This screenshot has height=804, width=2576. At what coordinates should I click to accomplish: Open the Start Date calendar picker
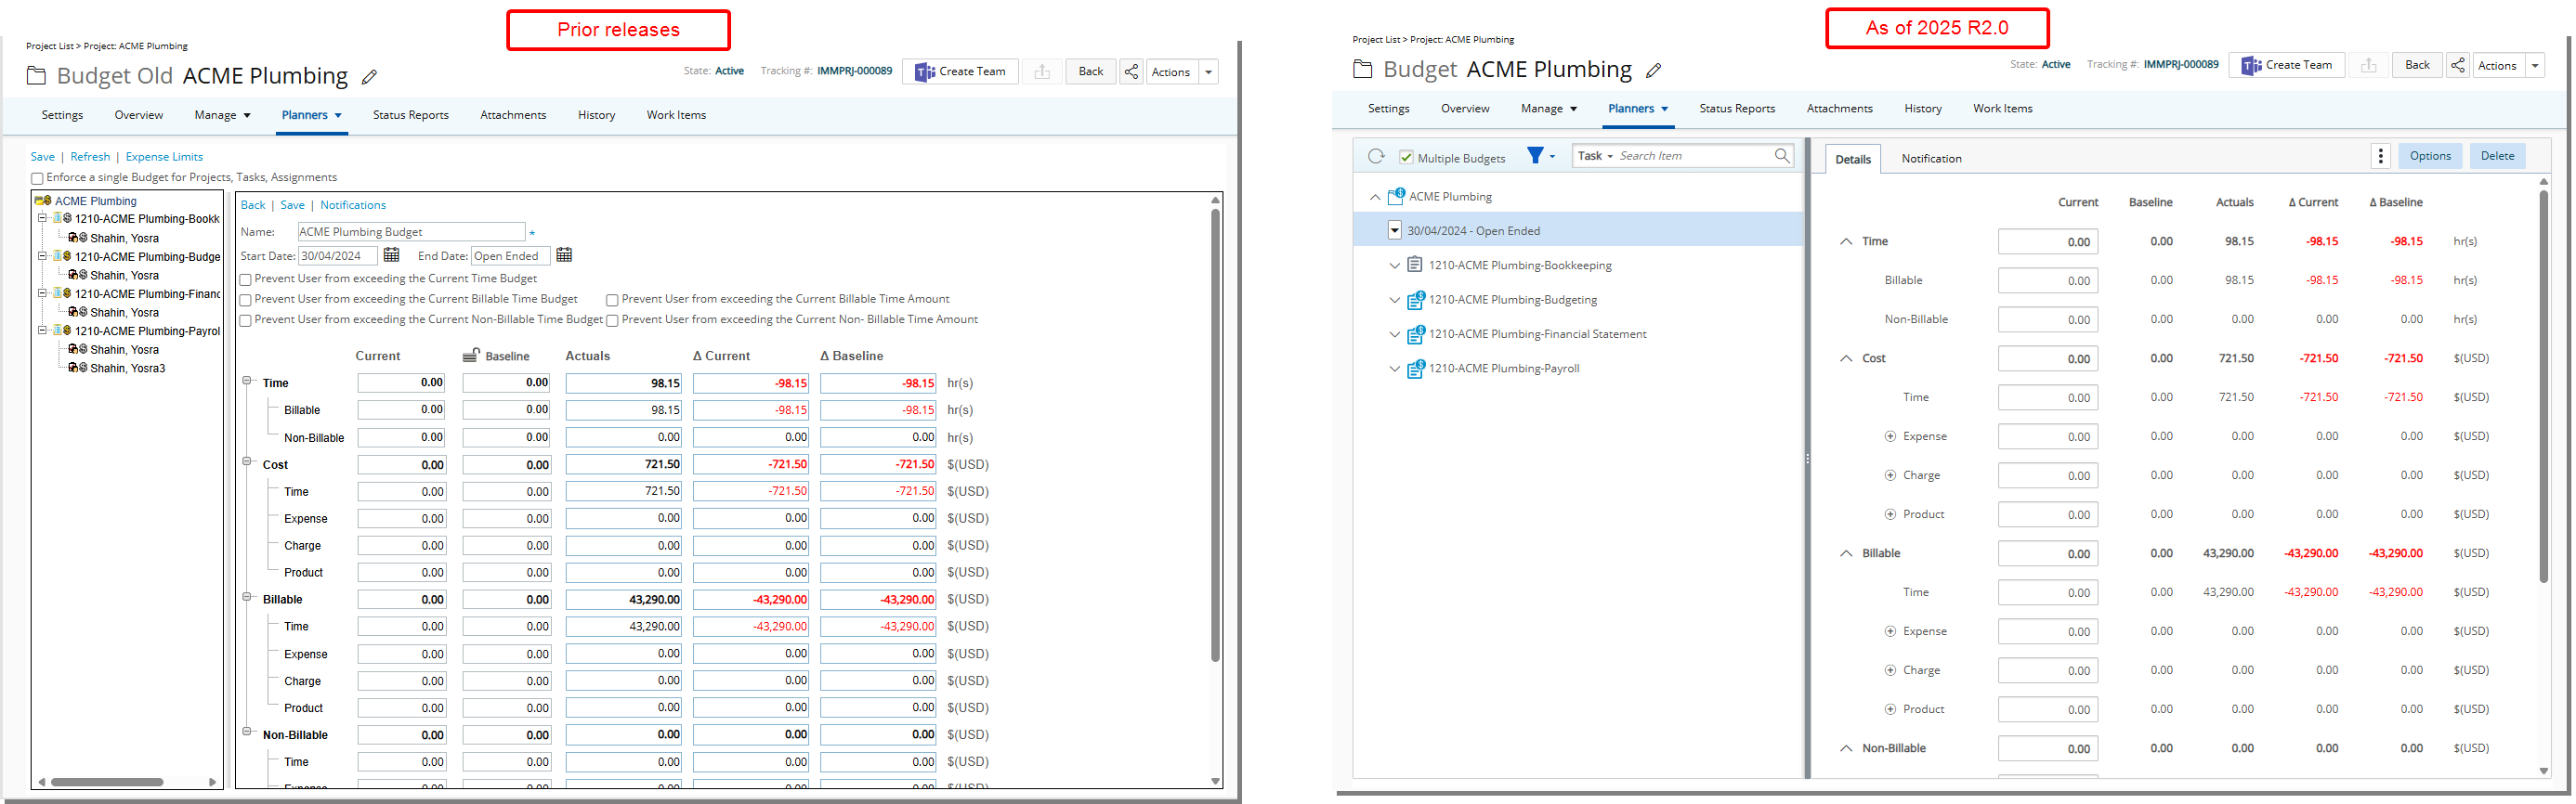point(391,255)
